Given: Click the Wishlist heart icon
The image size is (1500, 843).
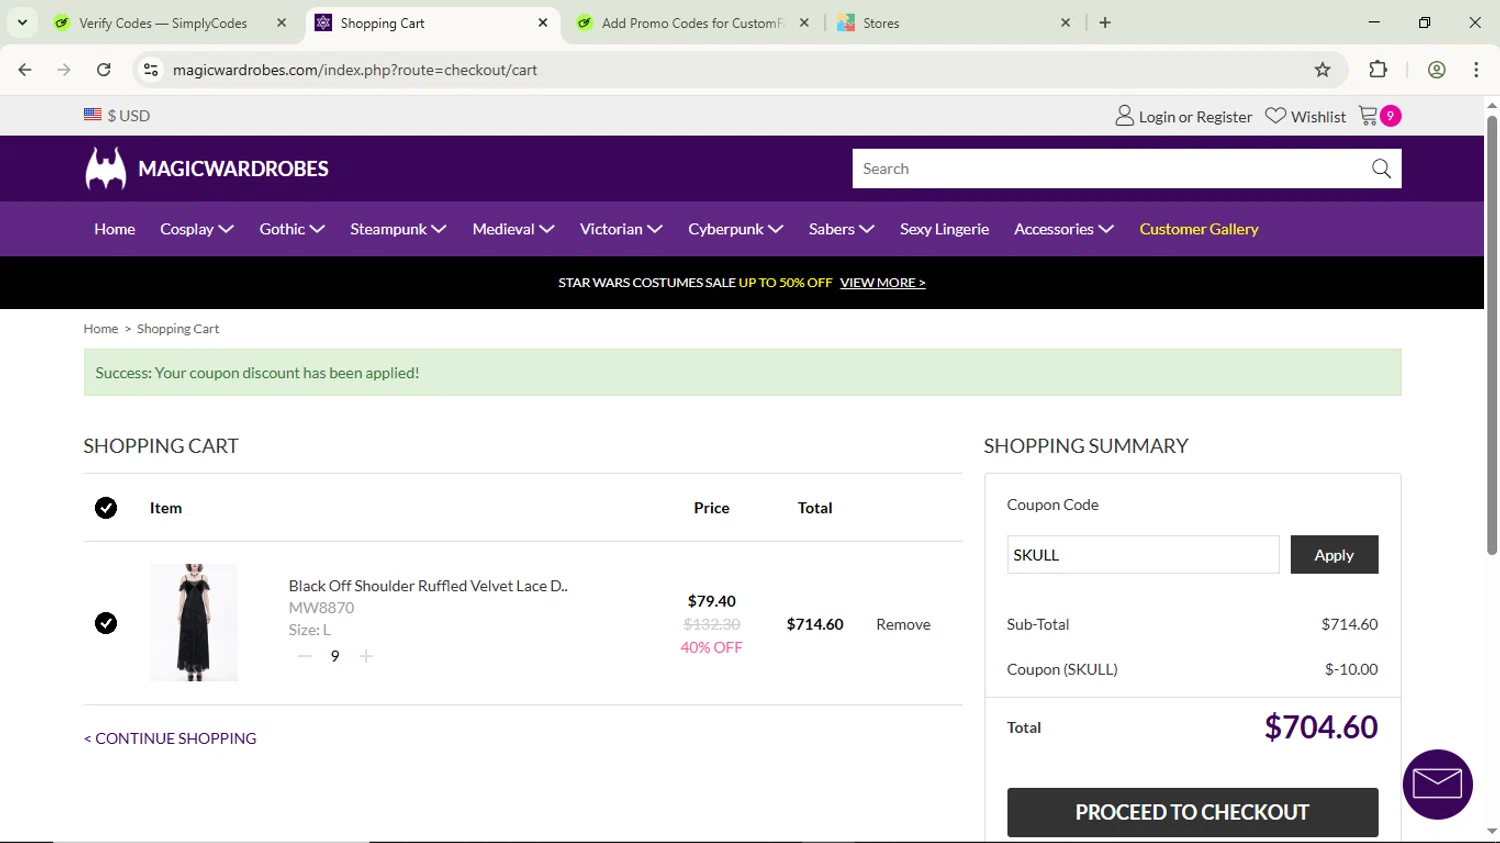Looking at the screenshot, I should tap(1275, 116).
